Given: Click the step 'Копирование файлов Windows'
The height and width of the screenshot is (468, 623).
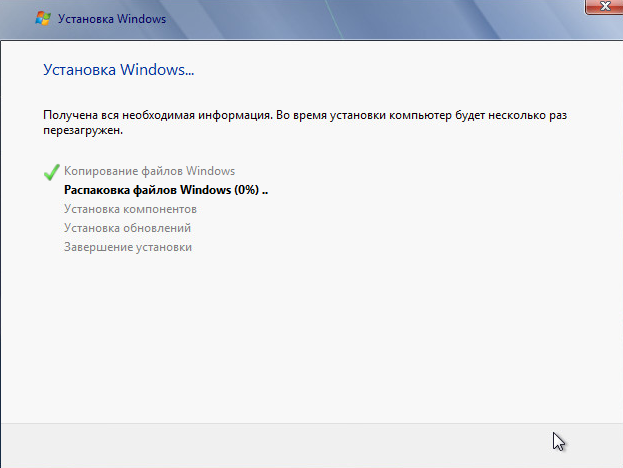Looking at the screenshot, I should 149,171.
